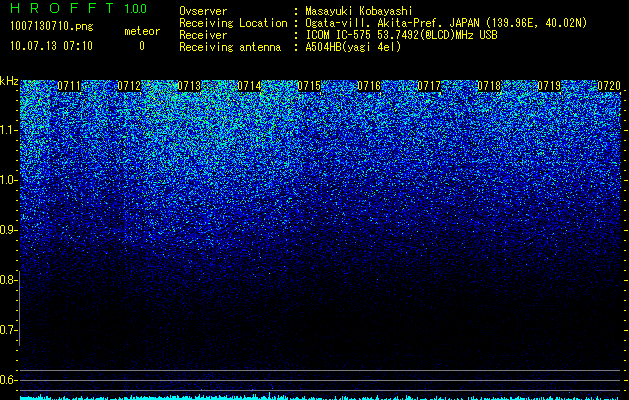Screen dimensions: 629x400
Task: Click the observer name Masayuki Kobayashi
Action: click(359, 11)
